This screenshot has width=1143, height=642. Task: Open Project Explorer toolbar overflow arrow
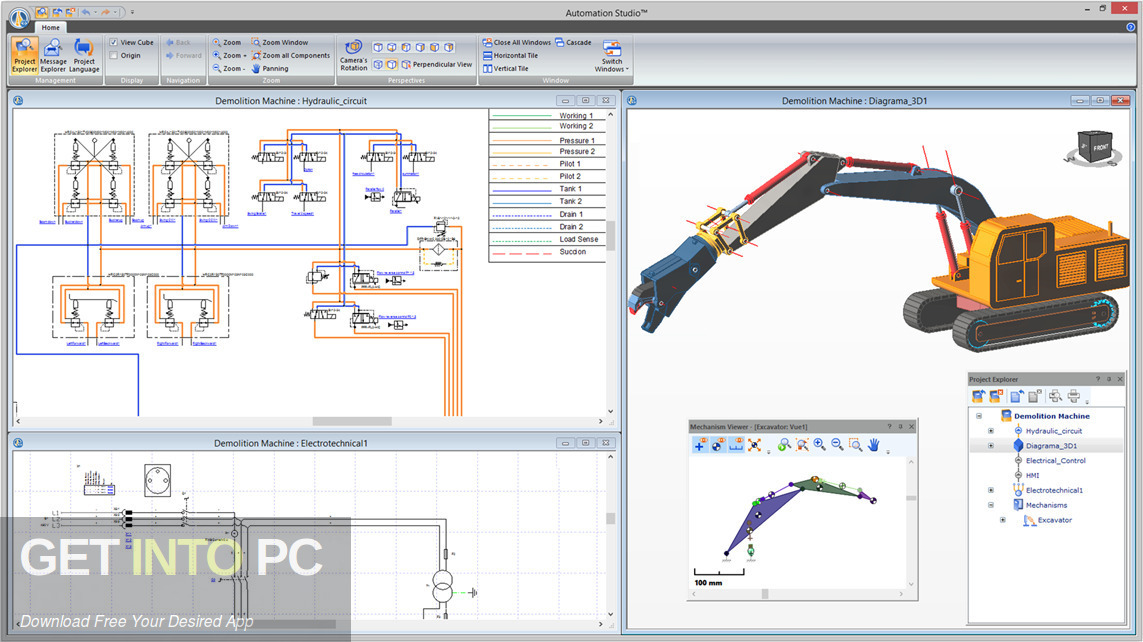(1087, 402)
